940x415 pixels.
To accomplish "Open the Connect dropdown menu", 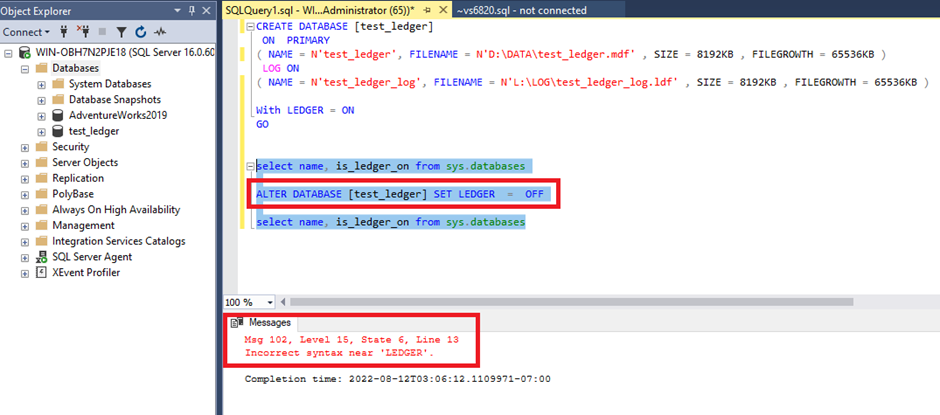I will [26, 32].
